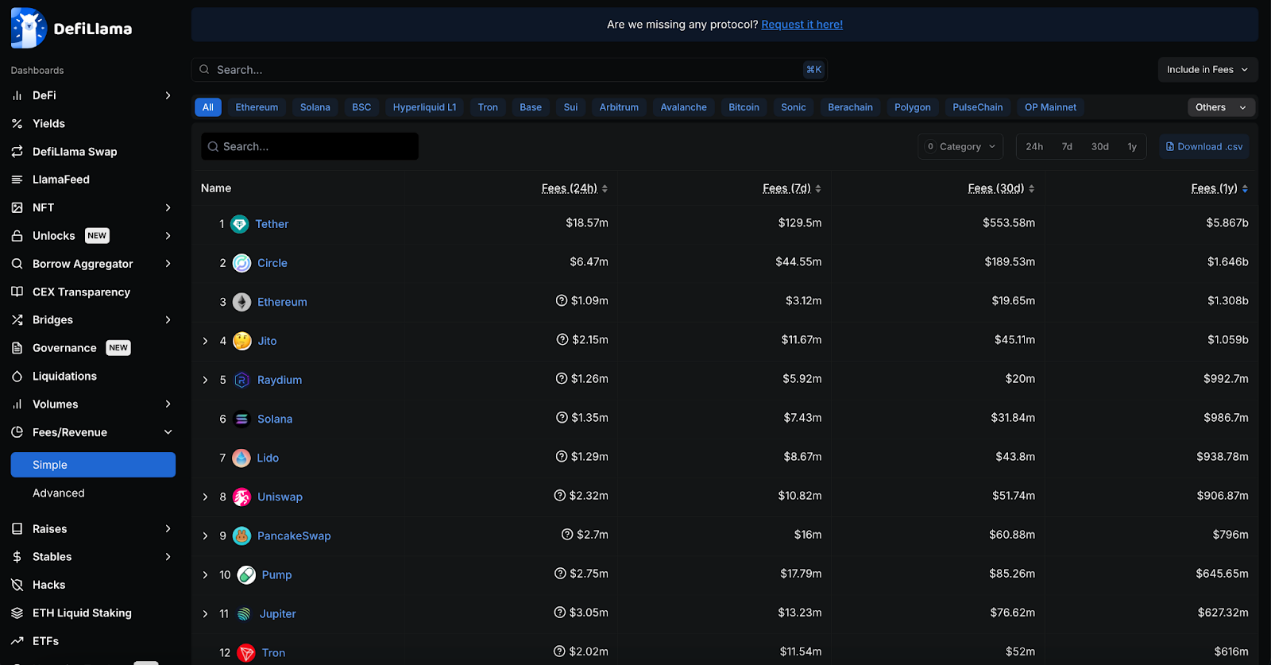The image size is (1271, 665).
Task: Click the Tron logo icon
Action: (x=245, y=653)
